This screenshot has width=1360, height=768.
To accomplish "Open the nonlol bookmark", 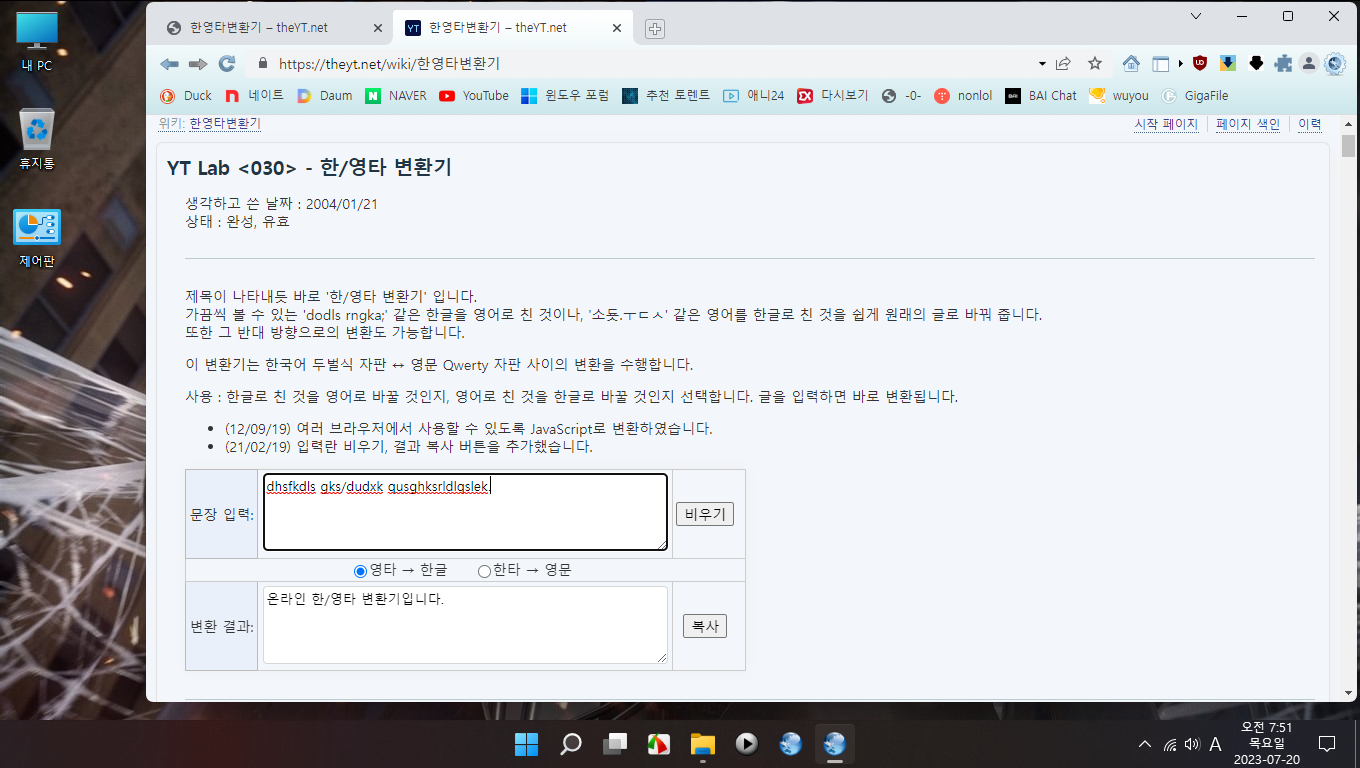I will (x=964, y=96).
